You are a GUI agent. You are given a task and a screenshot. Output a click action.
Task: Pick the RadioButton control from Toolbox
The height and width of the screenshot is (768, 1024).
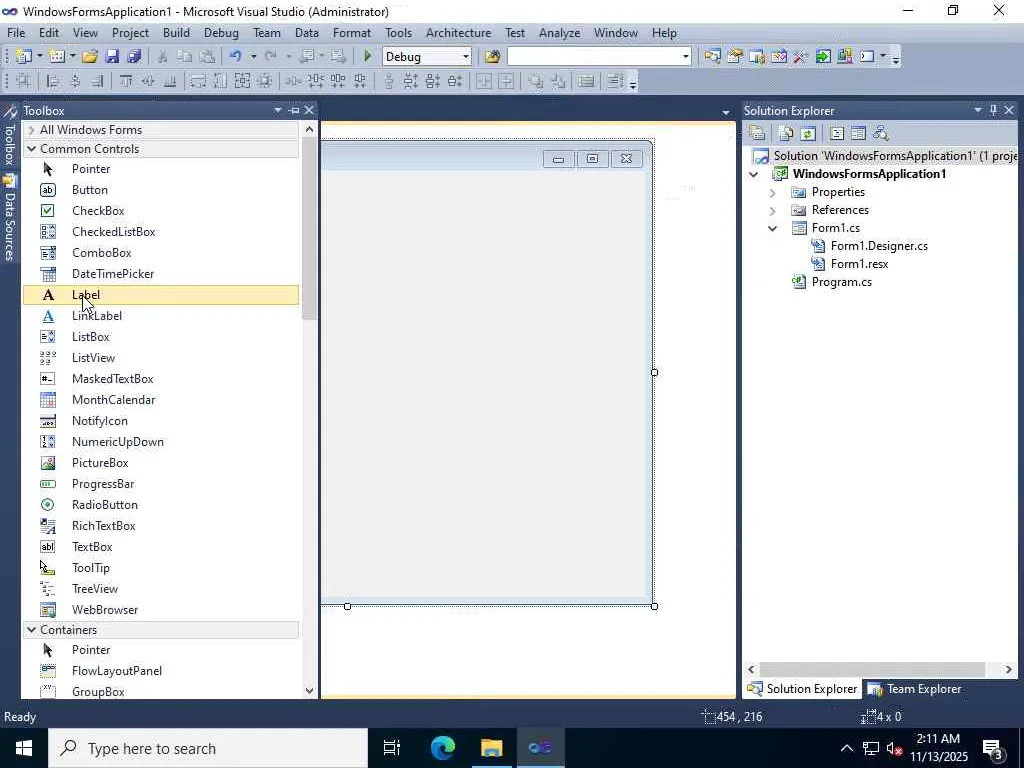coord(161,505)
